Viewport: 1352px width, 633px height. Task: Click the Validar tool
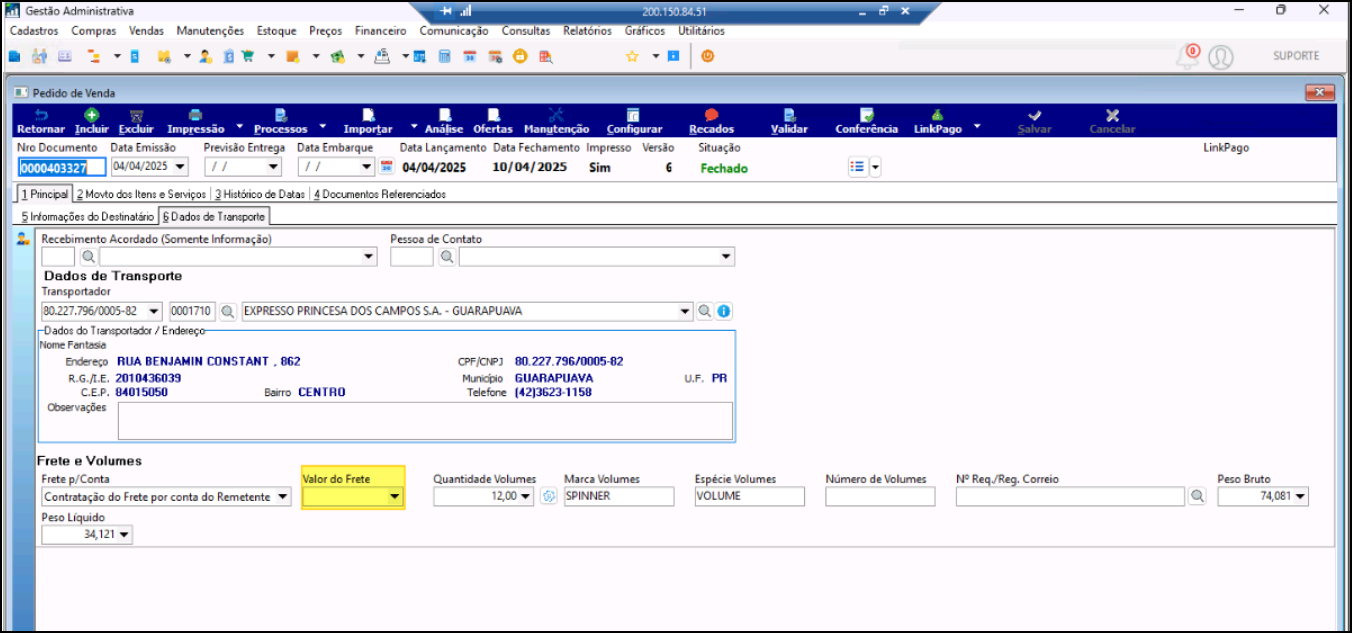click(790, 121)
